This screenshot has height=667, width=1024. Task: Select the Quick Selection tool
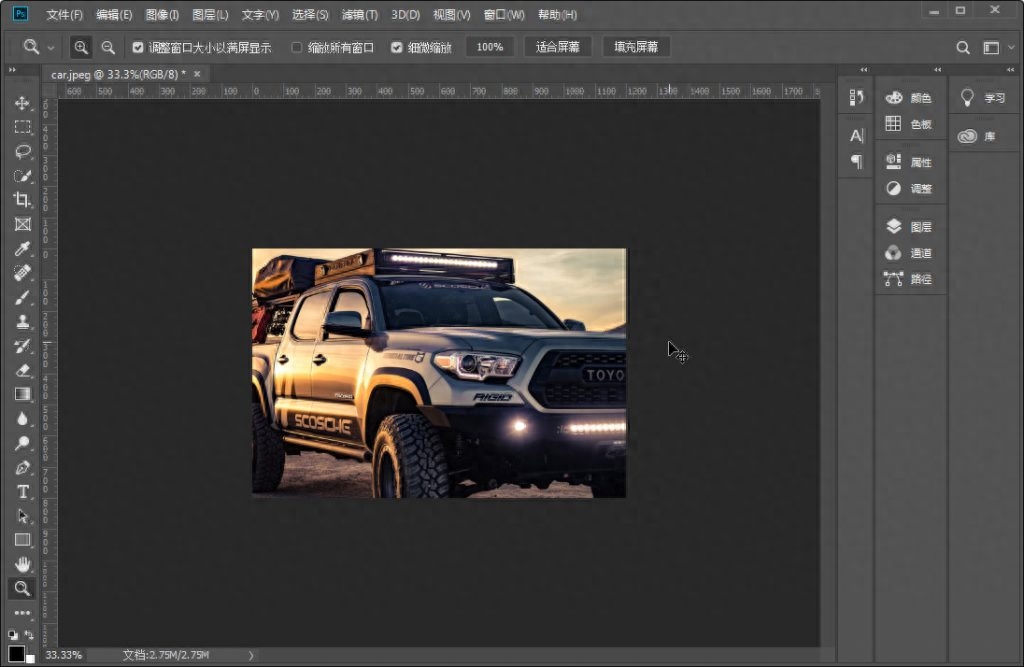[22, 176]
